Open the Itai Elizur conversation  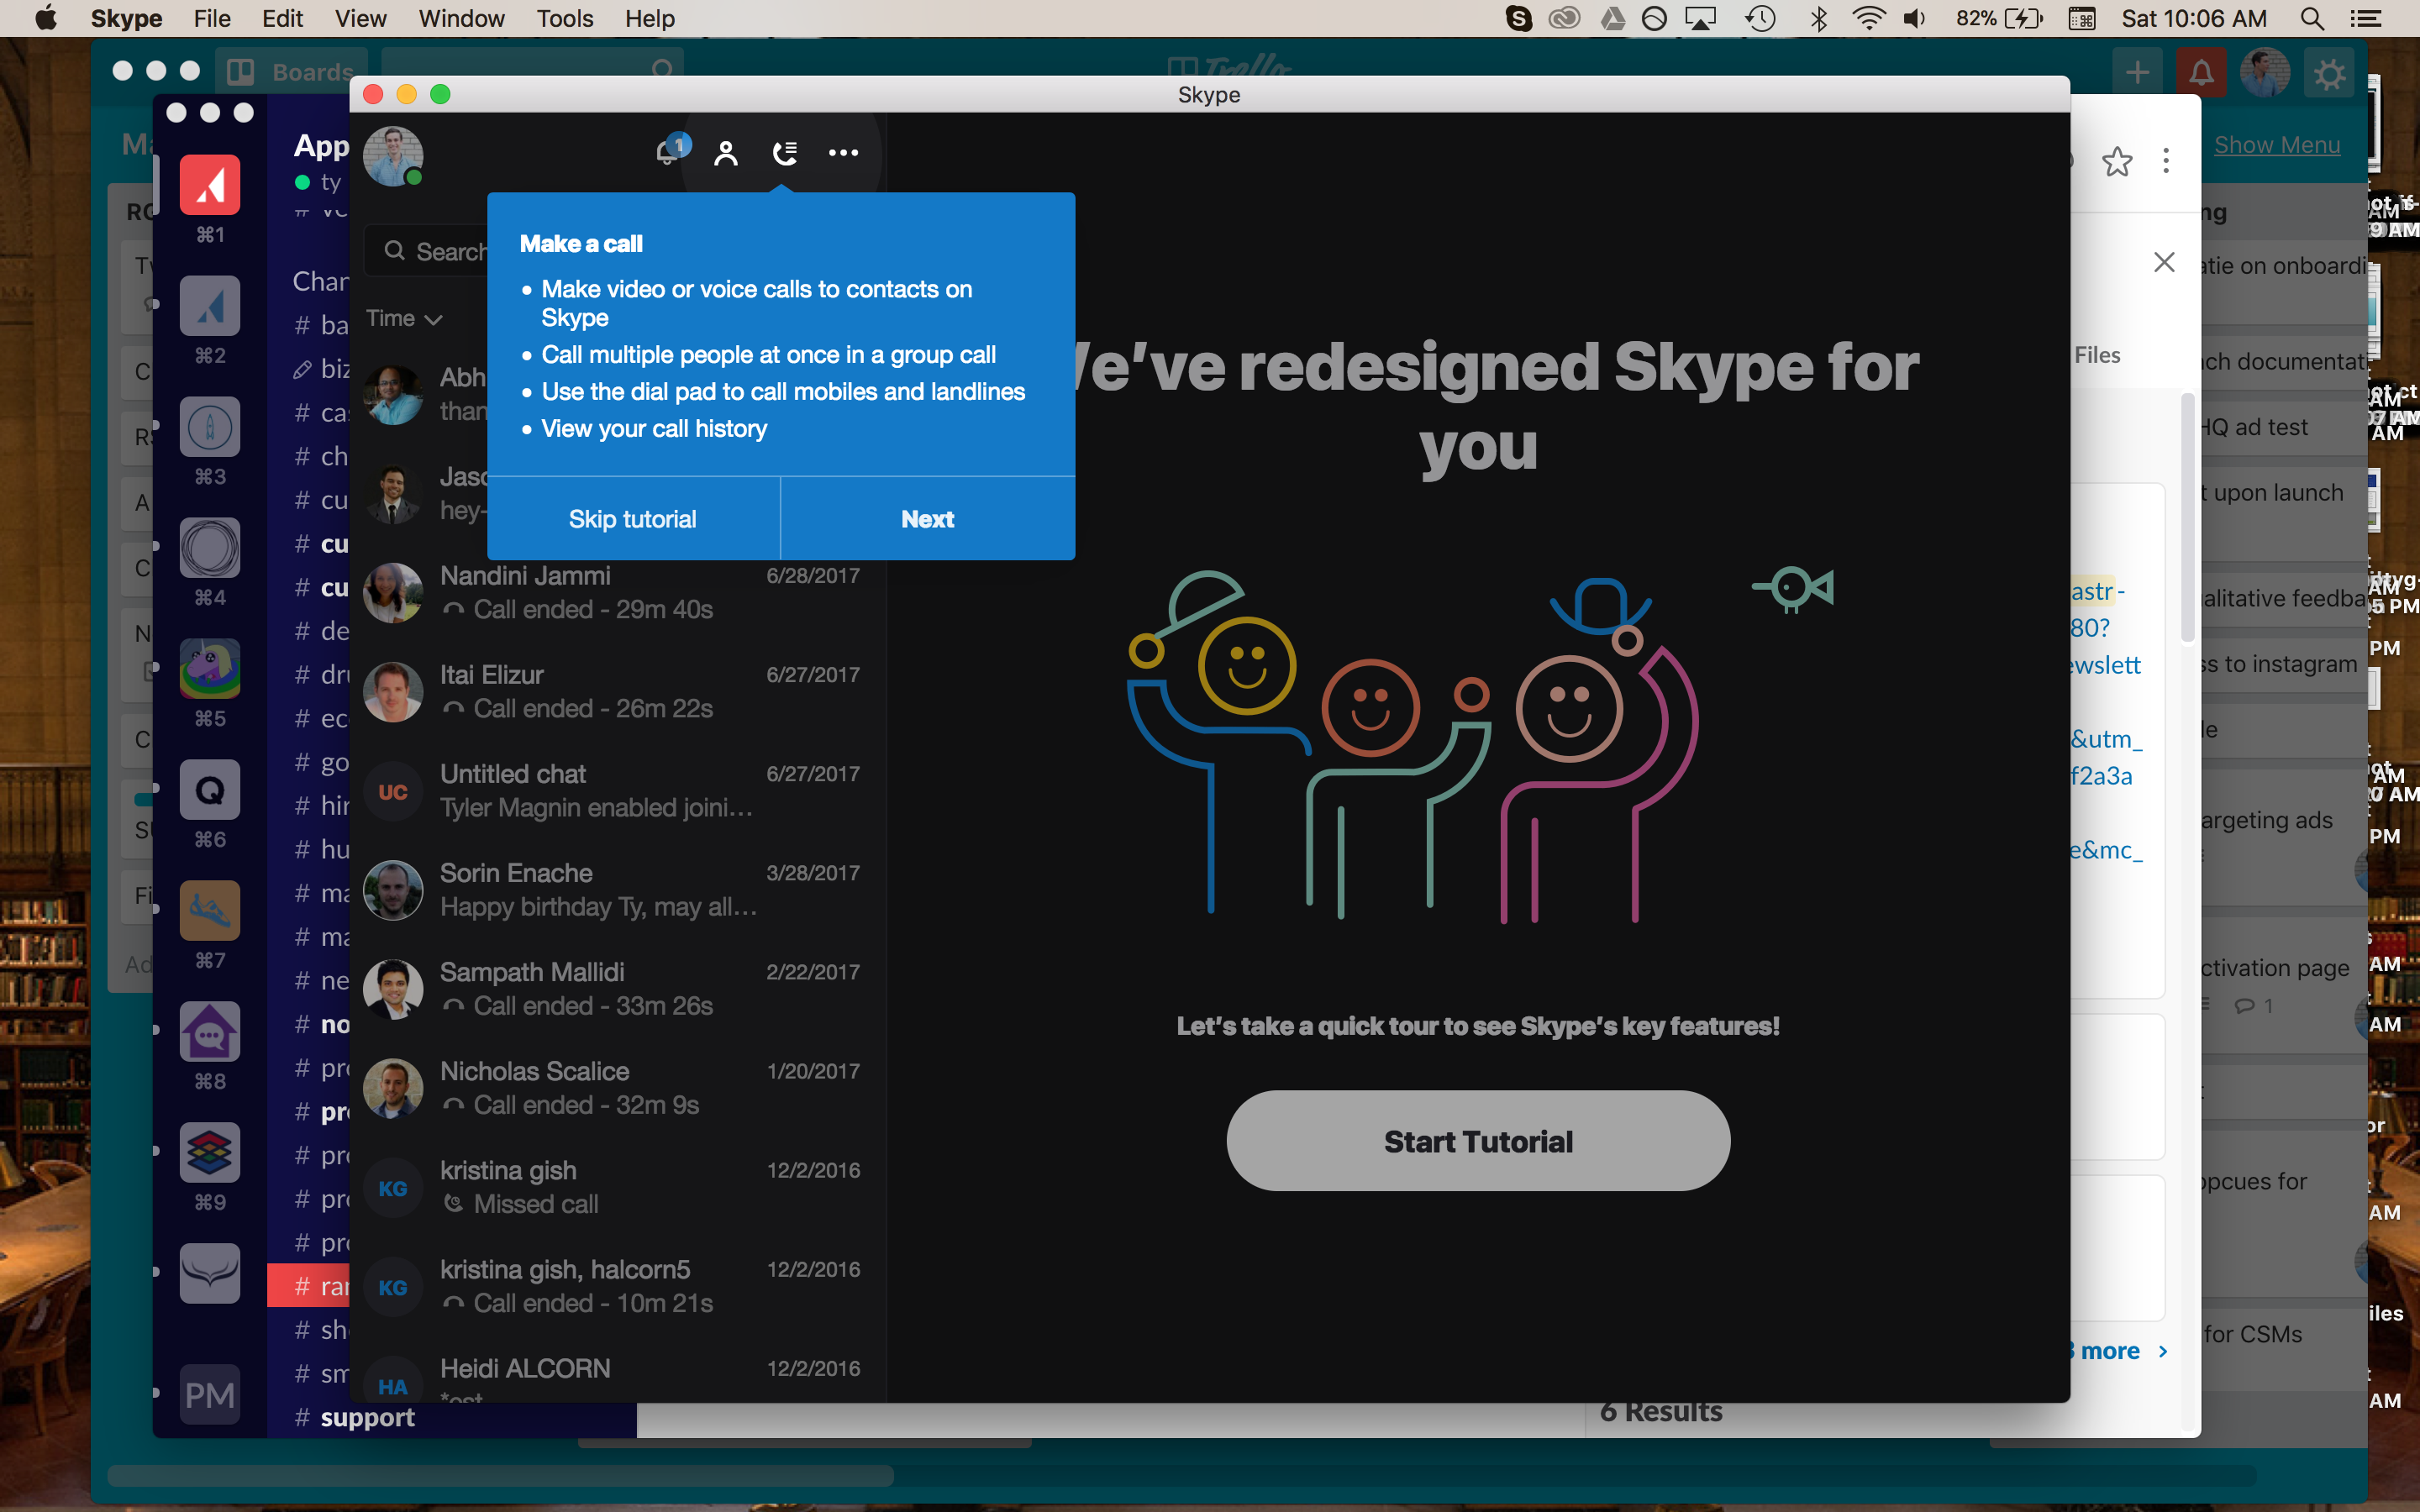point(618,692)
